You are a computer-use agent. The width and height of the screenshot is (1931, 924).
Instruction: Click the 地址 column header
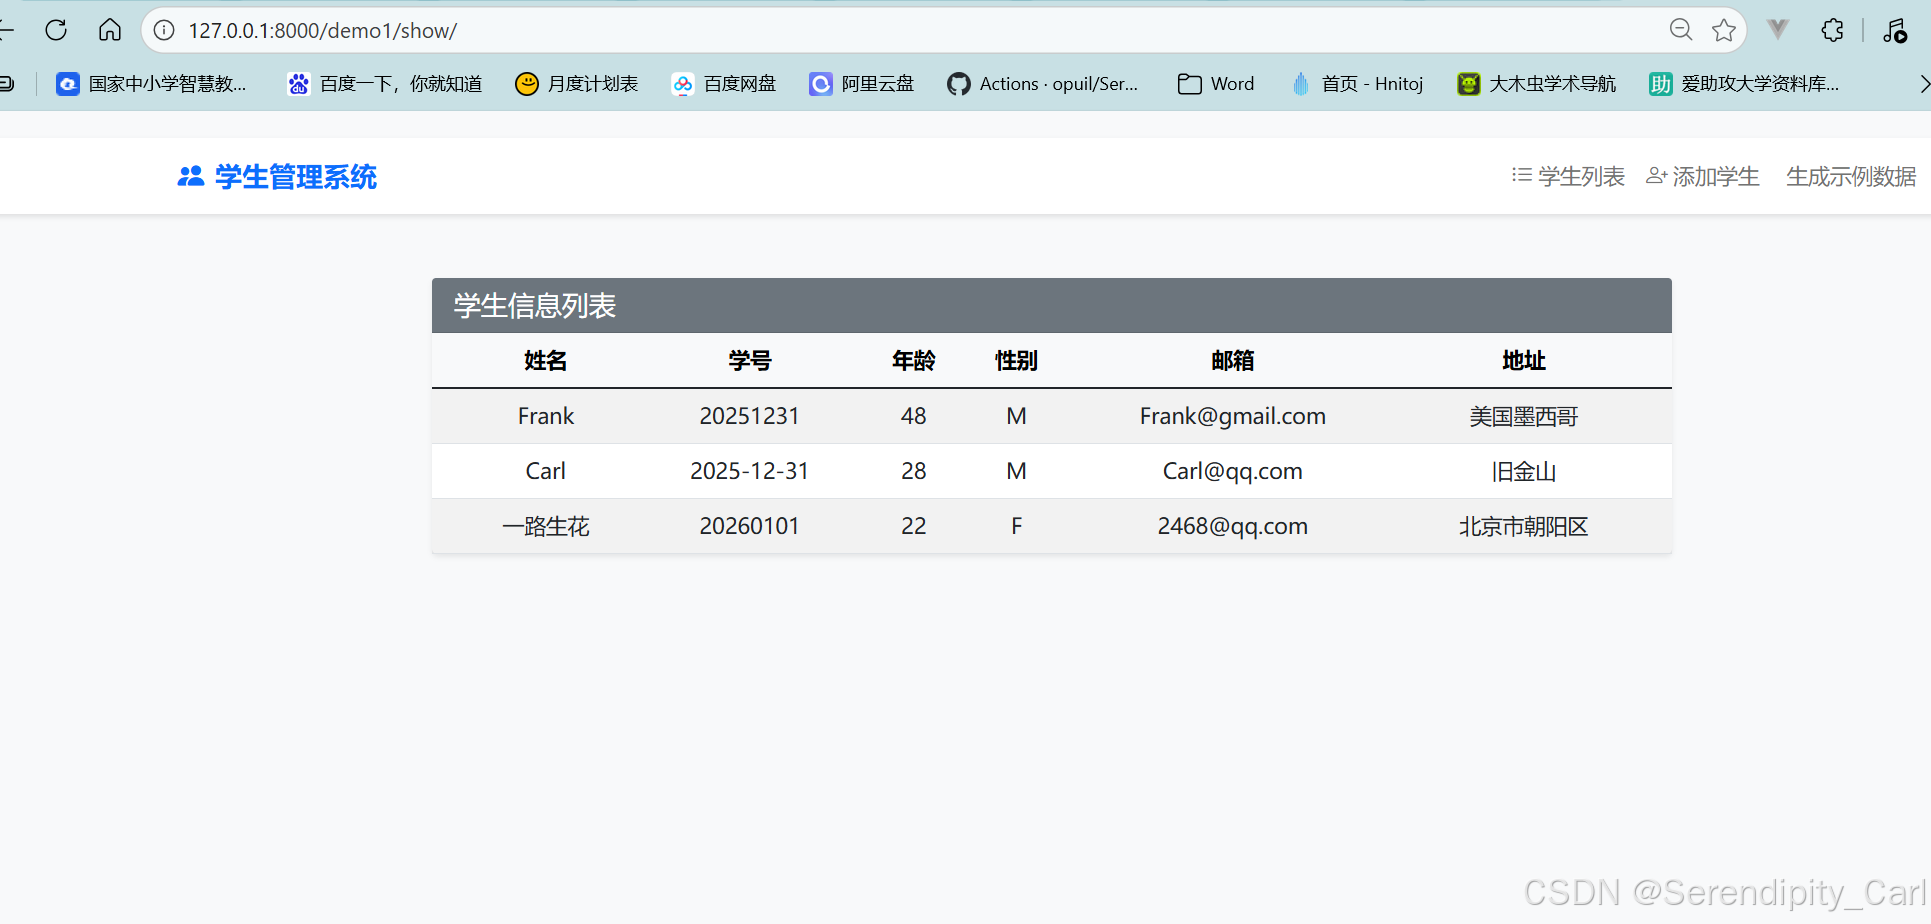point(1523,361)
